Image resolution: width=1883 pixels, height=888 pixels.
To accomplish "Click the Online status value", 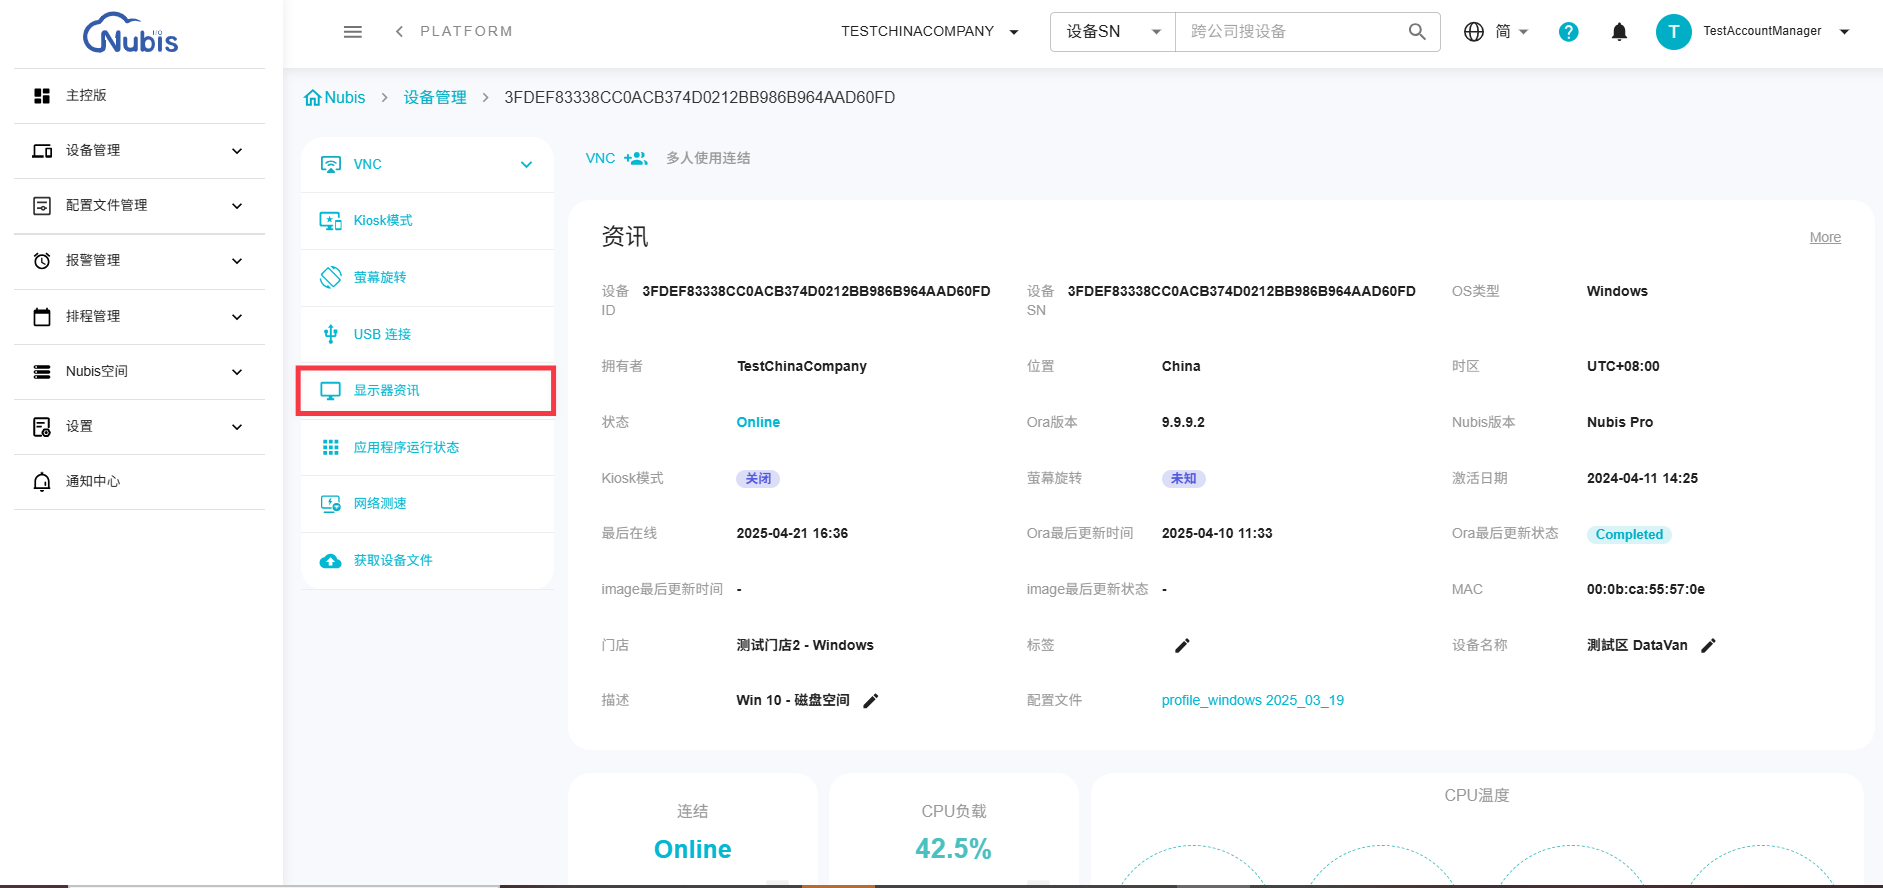I will point(758,422).
